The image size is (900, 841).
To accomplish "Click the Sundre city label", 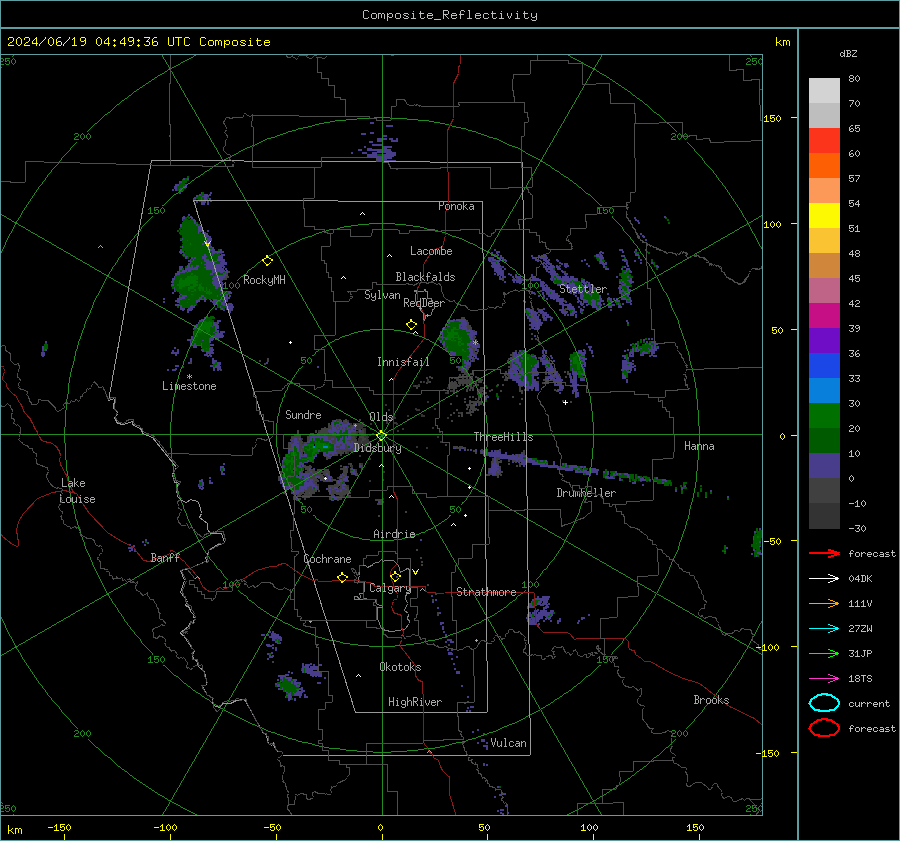I will (303, 415).
